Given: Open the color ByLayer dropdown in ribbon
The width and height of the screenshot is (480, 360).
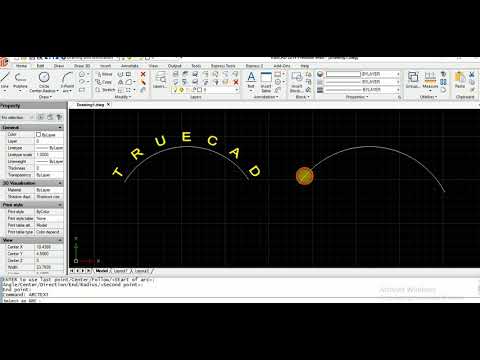Looking at the screenshot, I should tap(363, 74).
